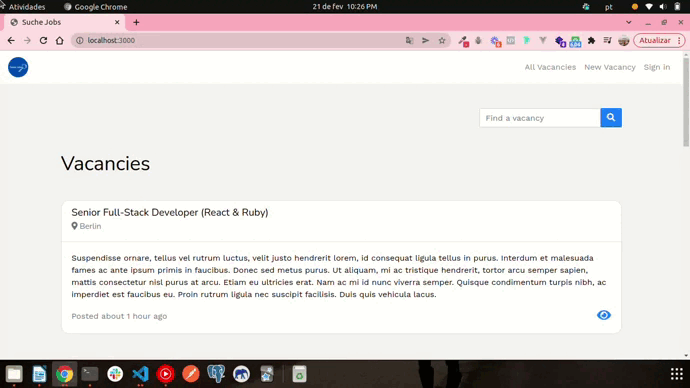Click the share/send icon in the address bar
Viewport: 690px width, 388px height.
point(425,40)
